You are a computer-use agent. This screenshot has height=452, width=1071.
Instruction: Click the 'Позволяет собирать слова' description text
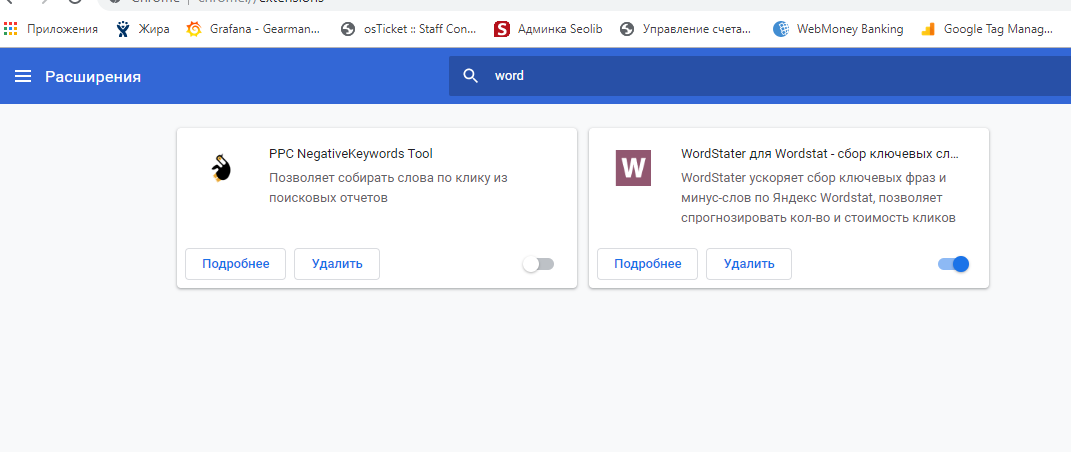click(x=388, y=188)
